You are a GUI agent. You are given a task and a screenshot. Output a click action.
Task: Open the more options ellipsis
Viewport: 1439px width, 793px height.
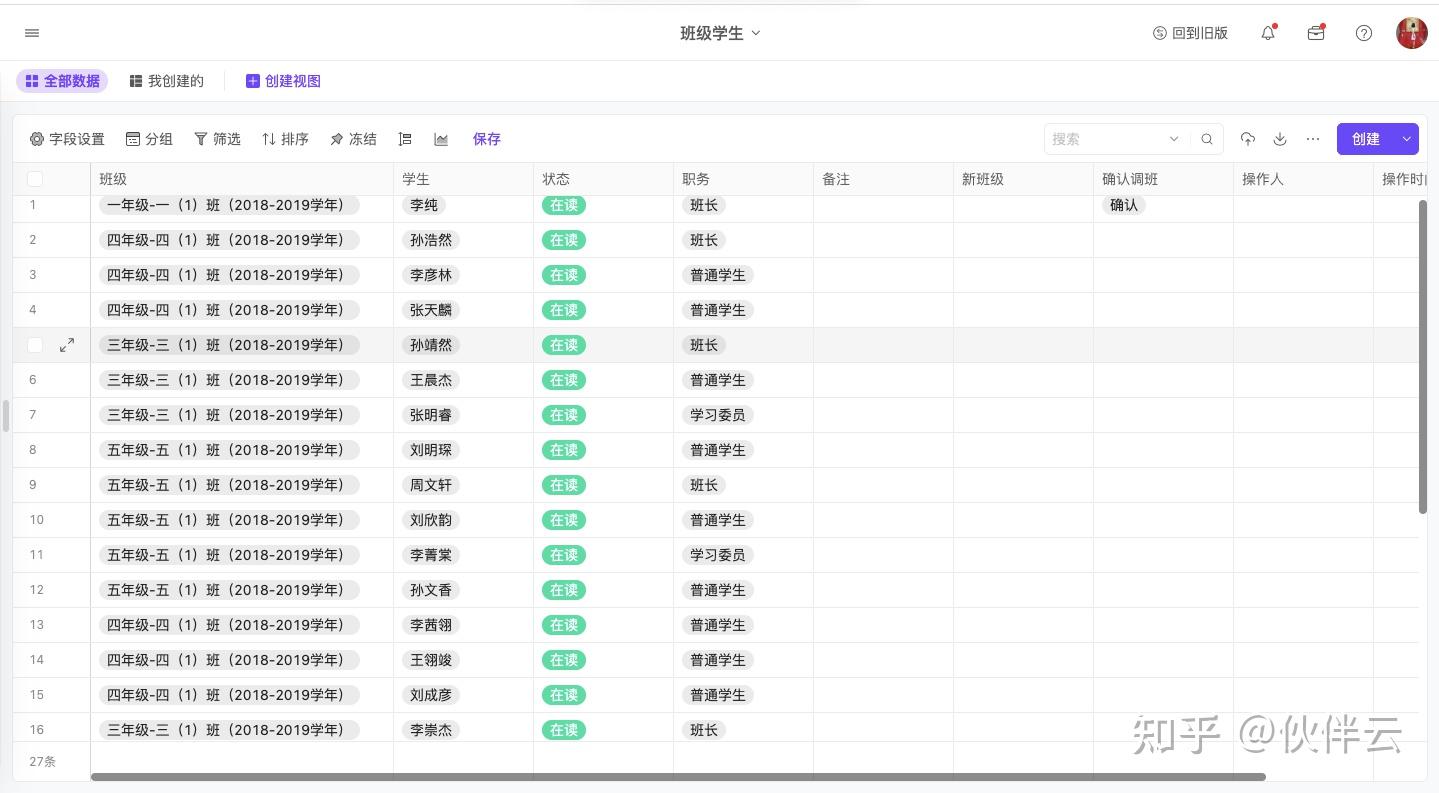[x=1313, y=139]
